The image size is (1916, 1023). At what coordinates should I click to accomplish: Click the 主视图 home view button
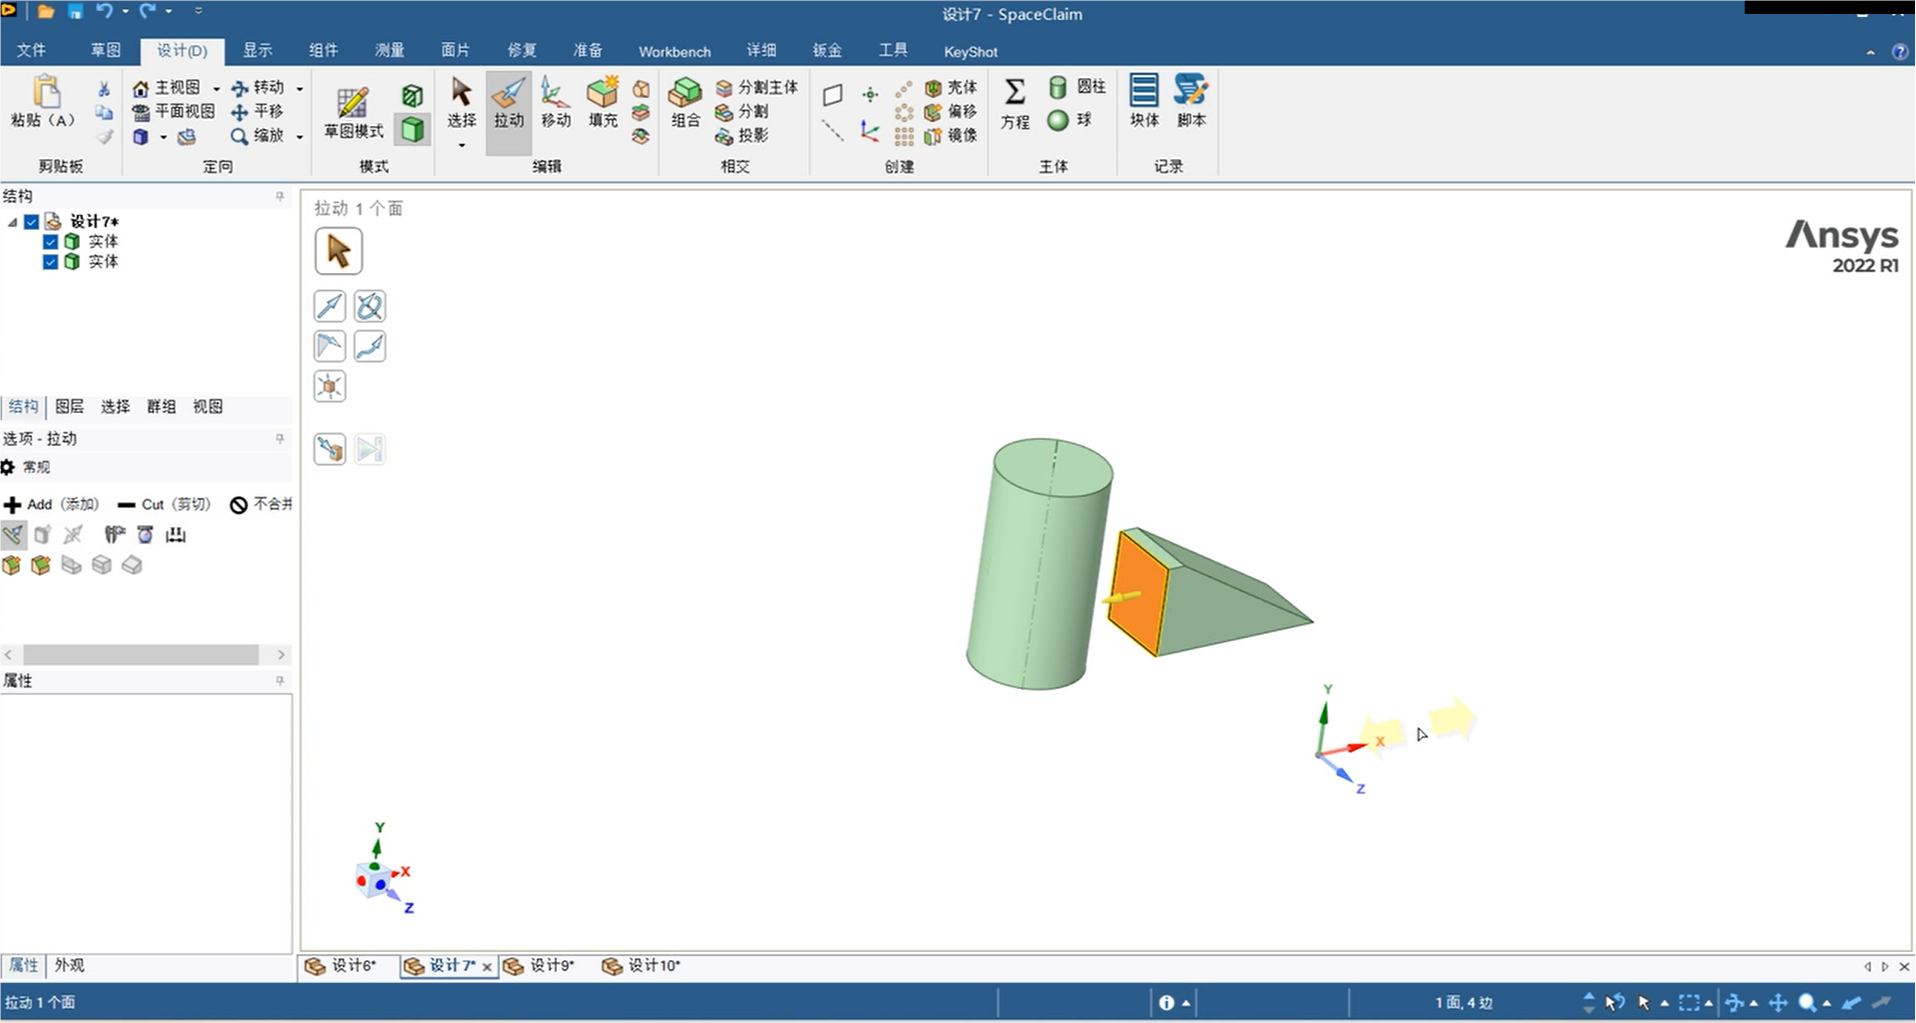[166, 88]
